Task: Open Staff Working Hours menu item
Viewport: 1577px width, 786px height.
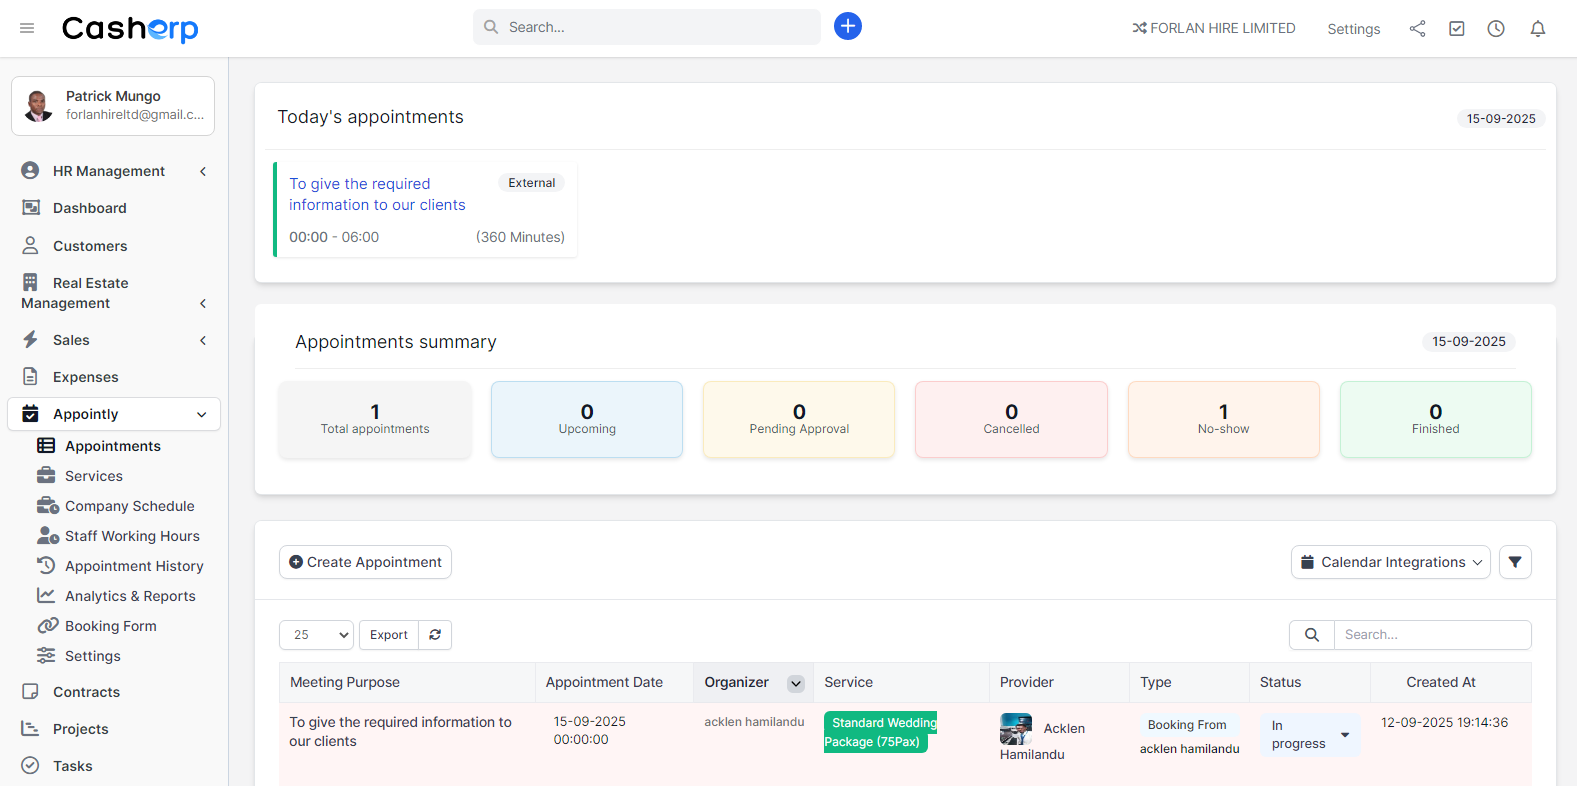Action: click(x=132, y=536)
